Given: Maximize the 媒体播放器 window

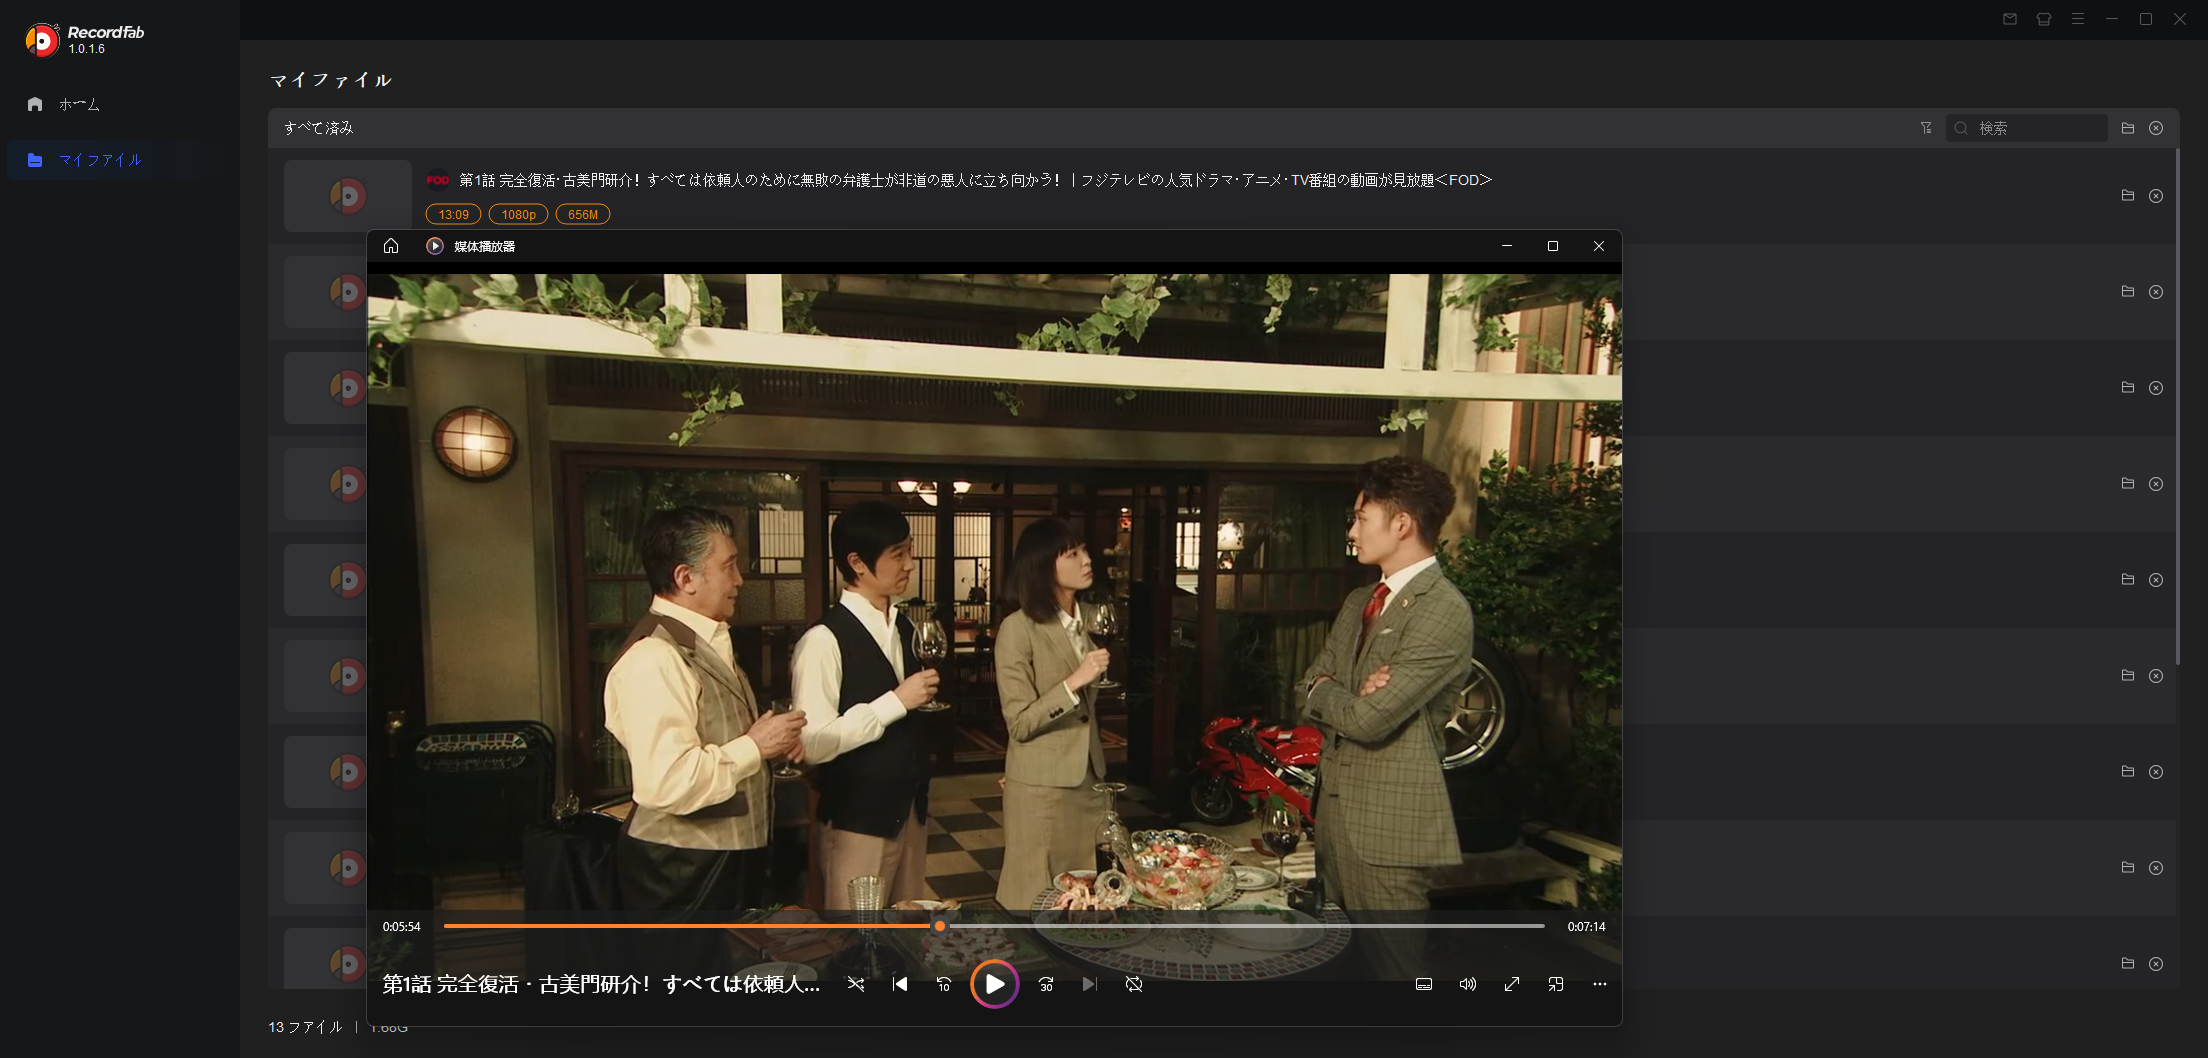Looking at the screenshot, I should click(1553, 246).
